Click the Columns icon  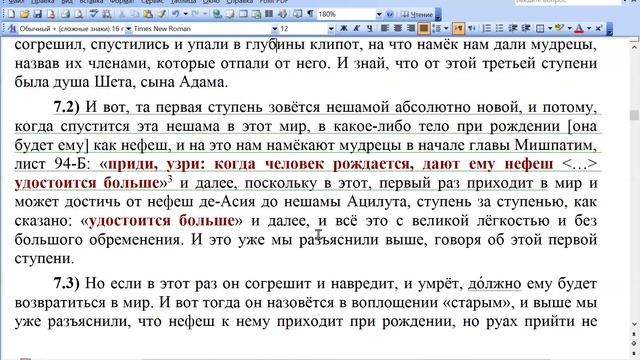coord(269,14)
